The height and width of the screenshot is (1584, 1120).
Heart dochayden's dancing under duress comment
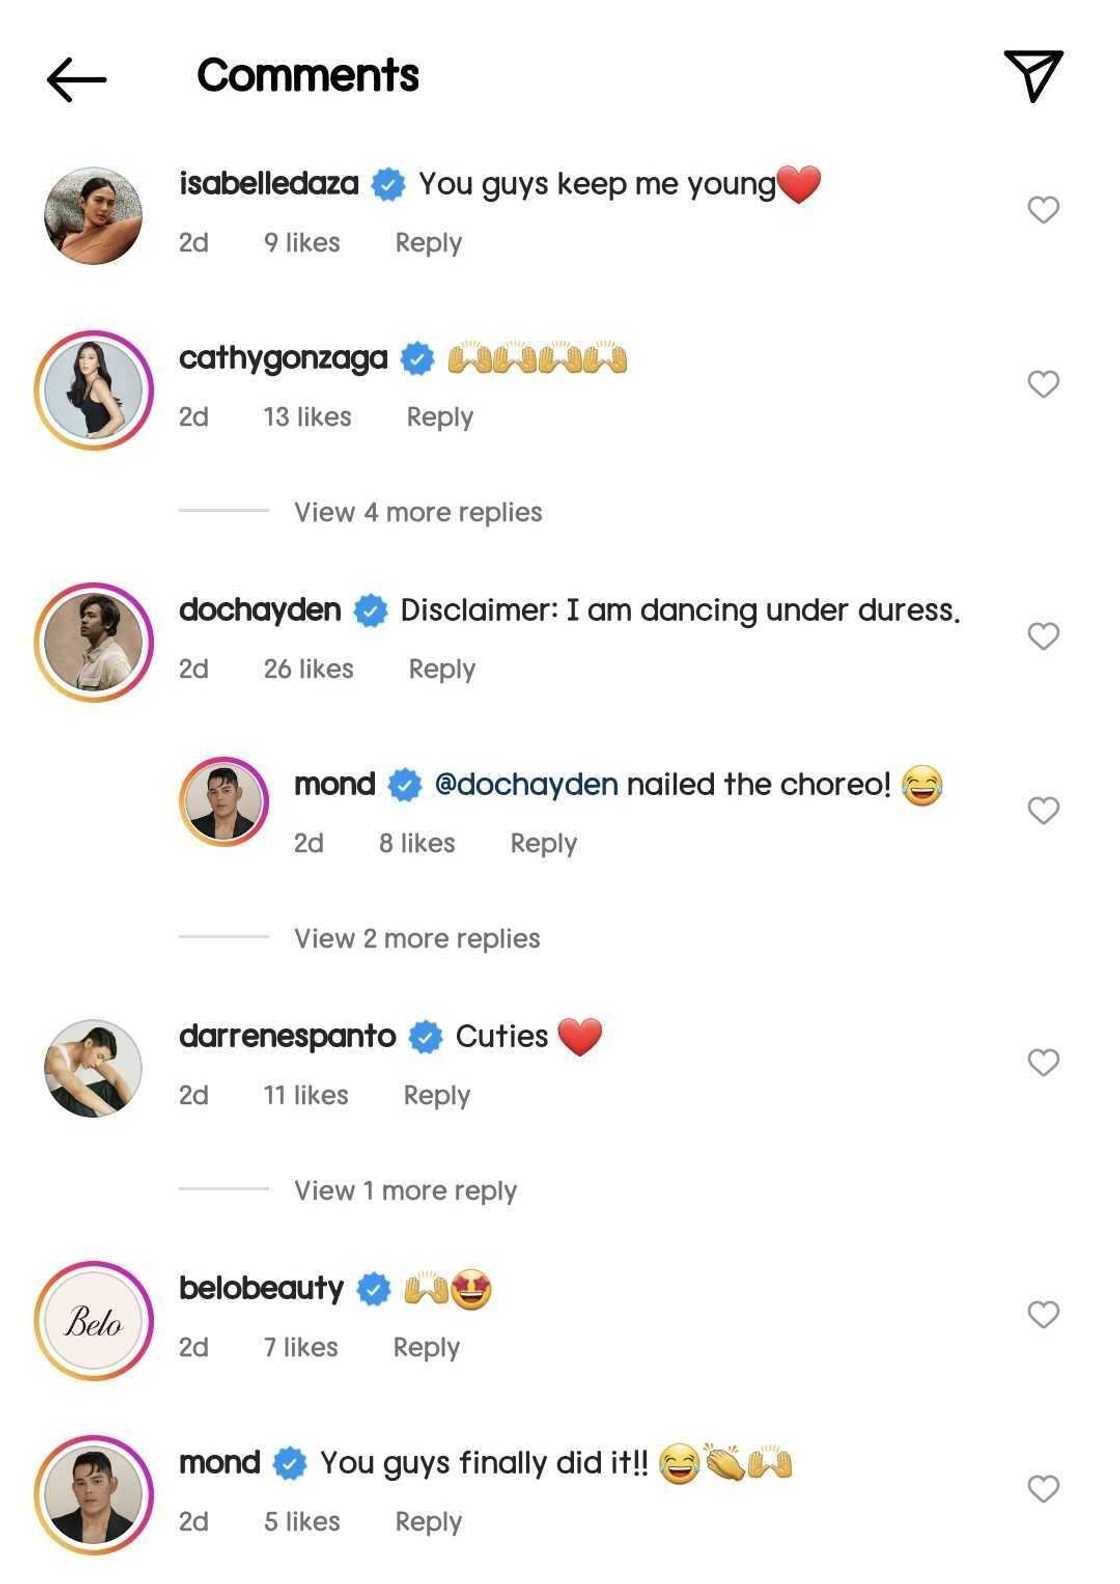[1043, 636]
